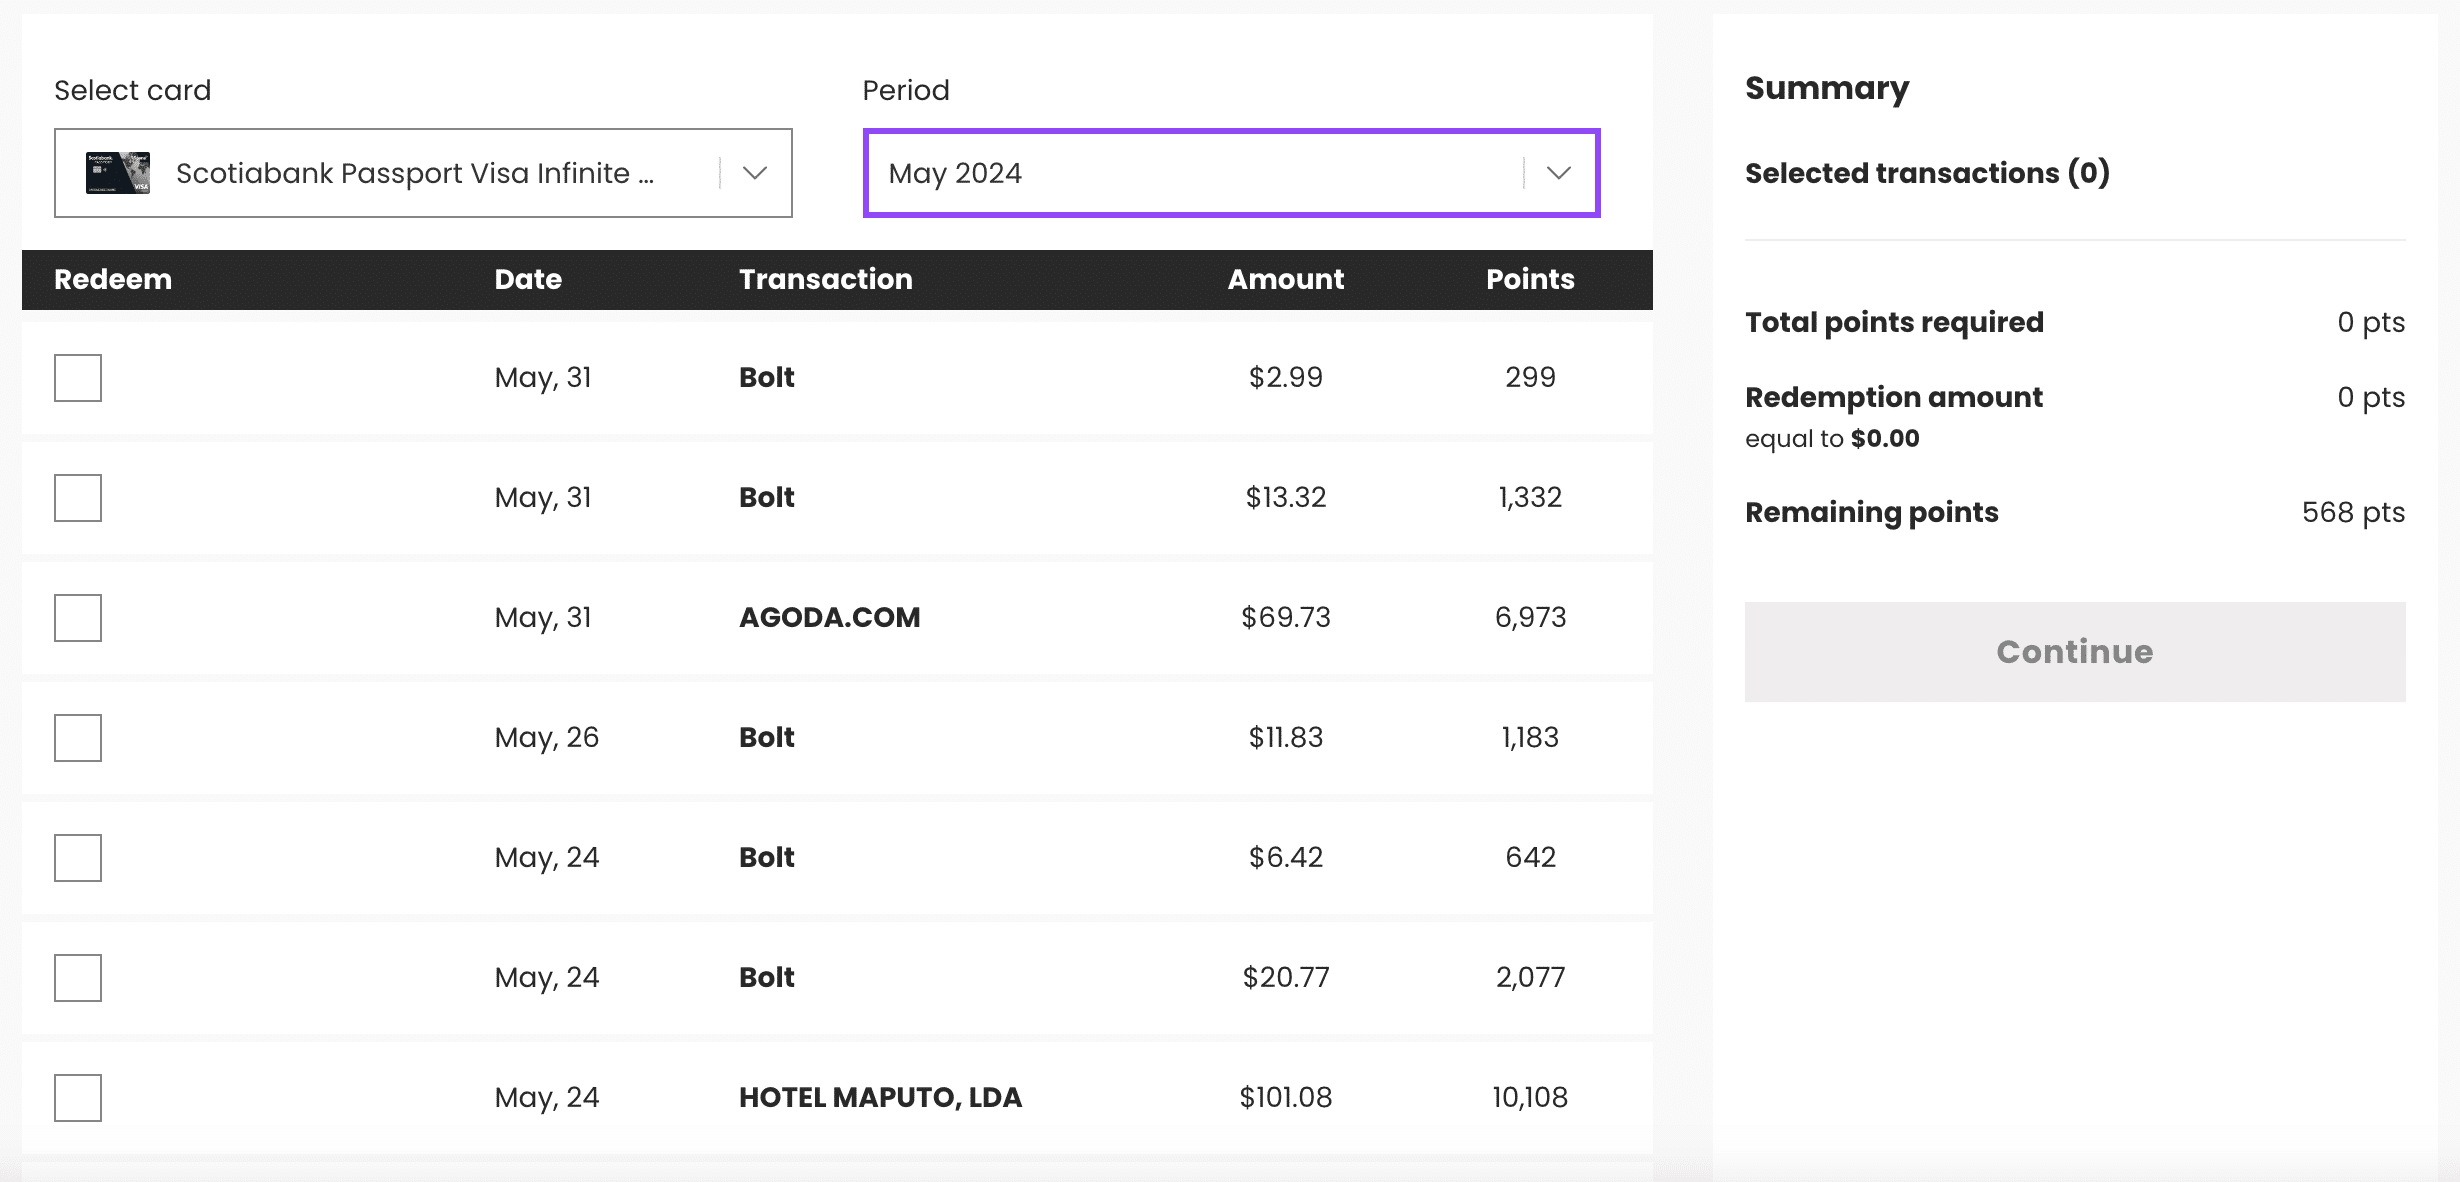Viewport: 2460px width, 1182px height.
Task: Open the Period dropdown chevron
Action: pos(1558,173)
